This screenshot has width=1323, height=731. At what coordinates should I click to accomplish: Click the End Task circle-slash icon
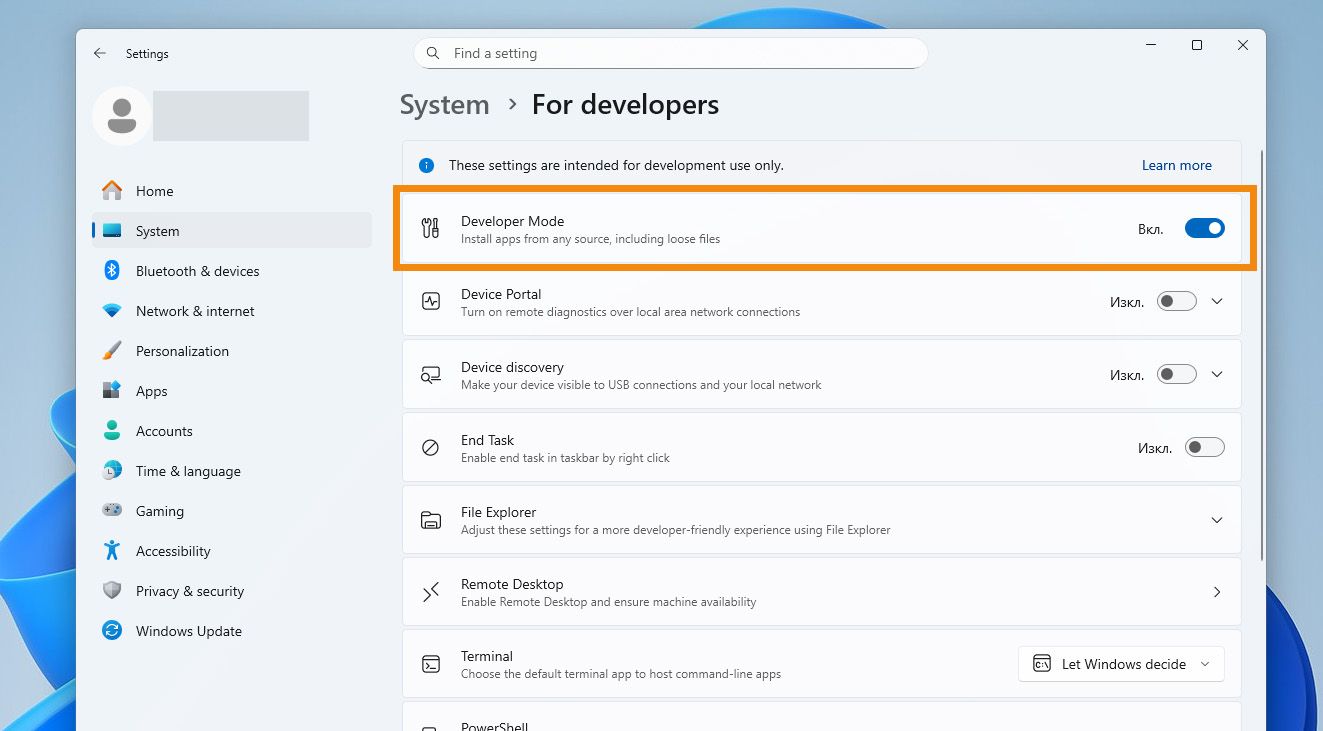[x=431, y=447]
